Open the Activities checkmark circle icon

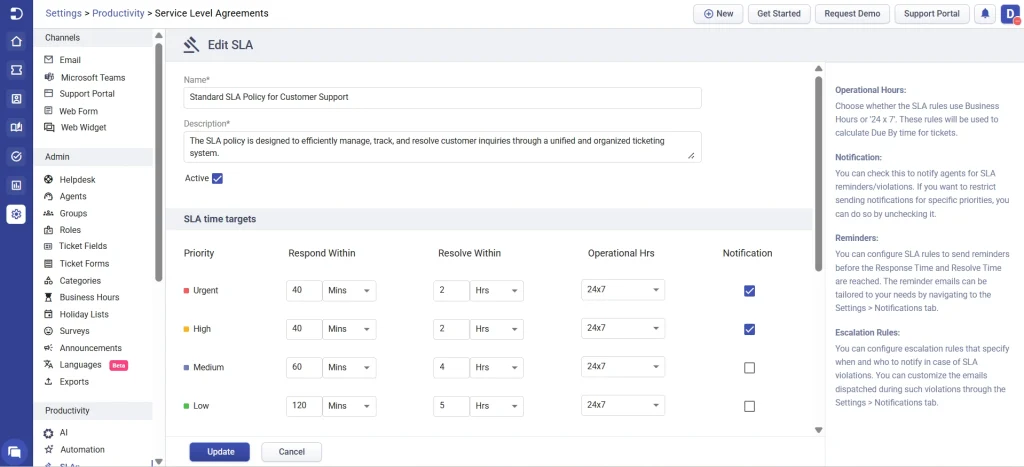16,156
